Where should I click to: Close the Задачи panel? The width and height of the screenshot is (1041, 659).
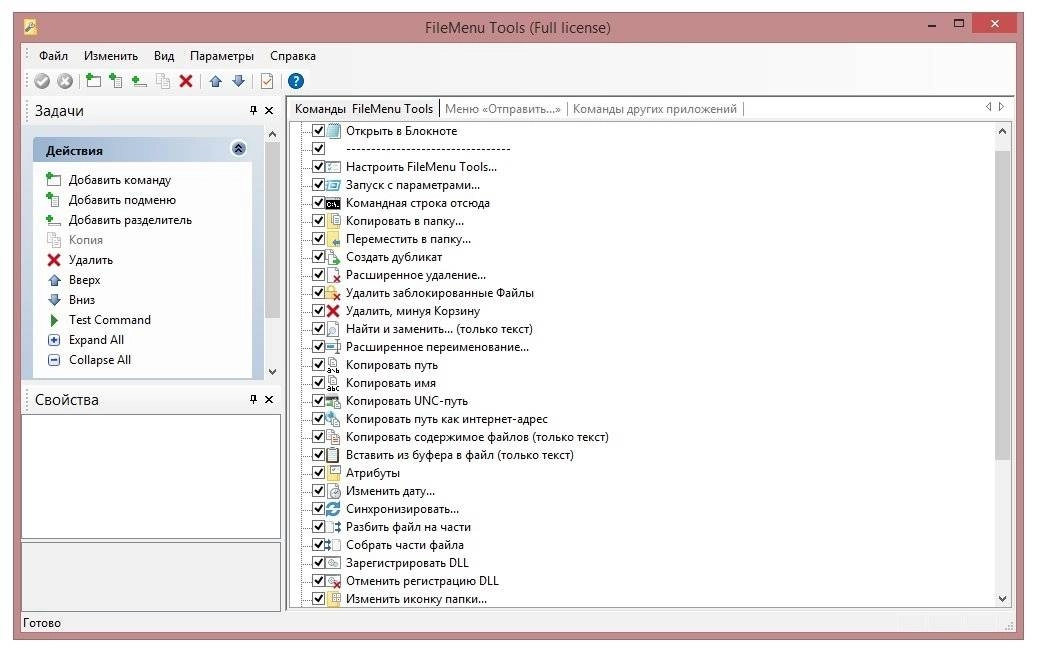(269, 110)
